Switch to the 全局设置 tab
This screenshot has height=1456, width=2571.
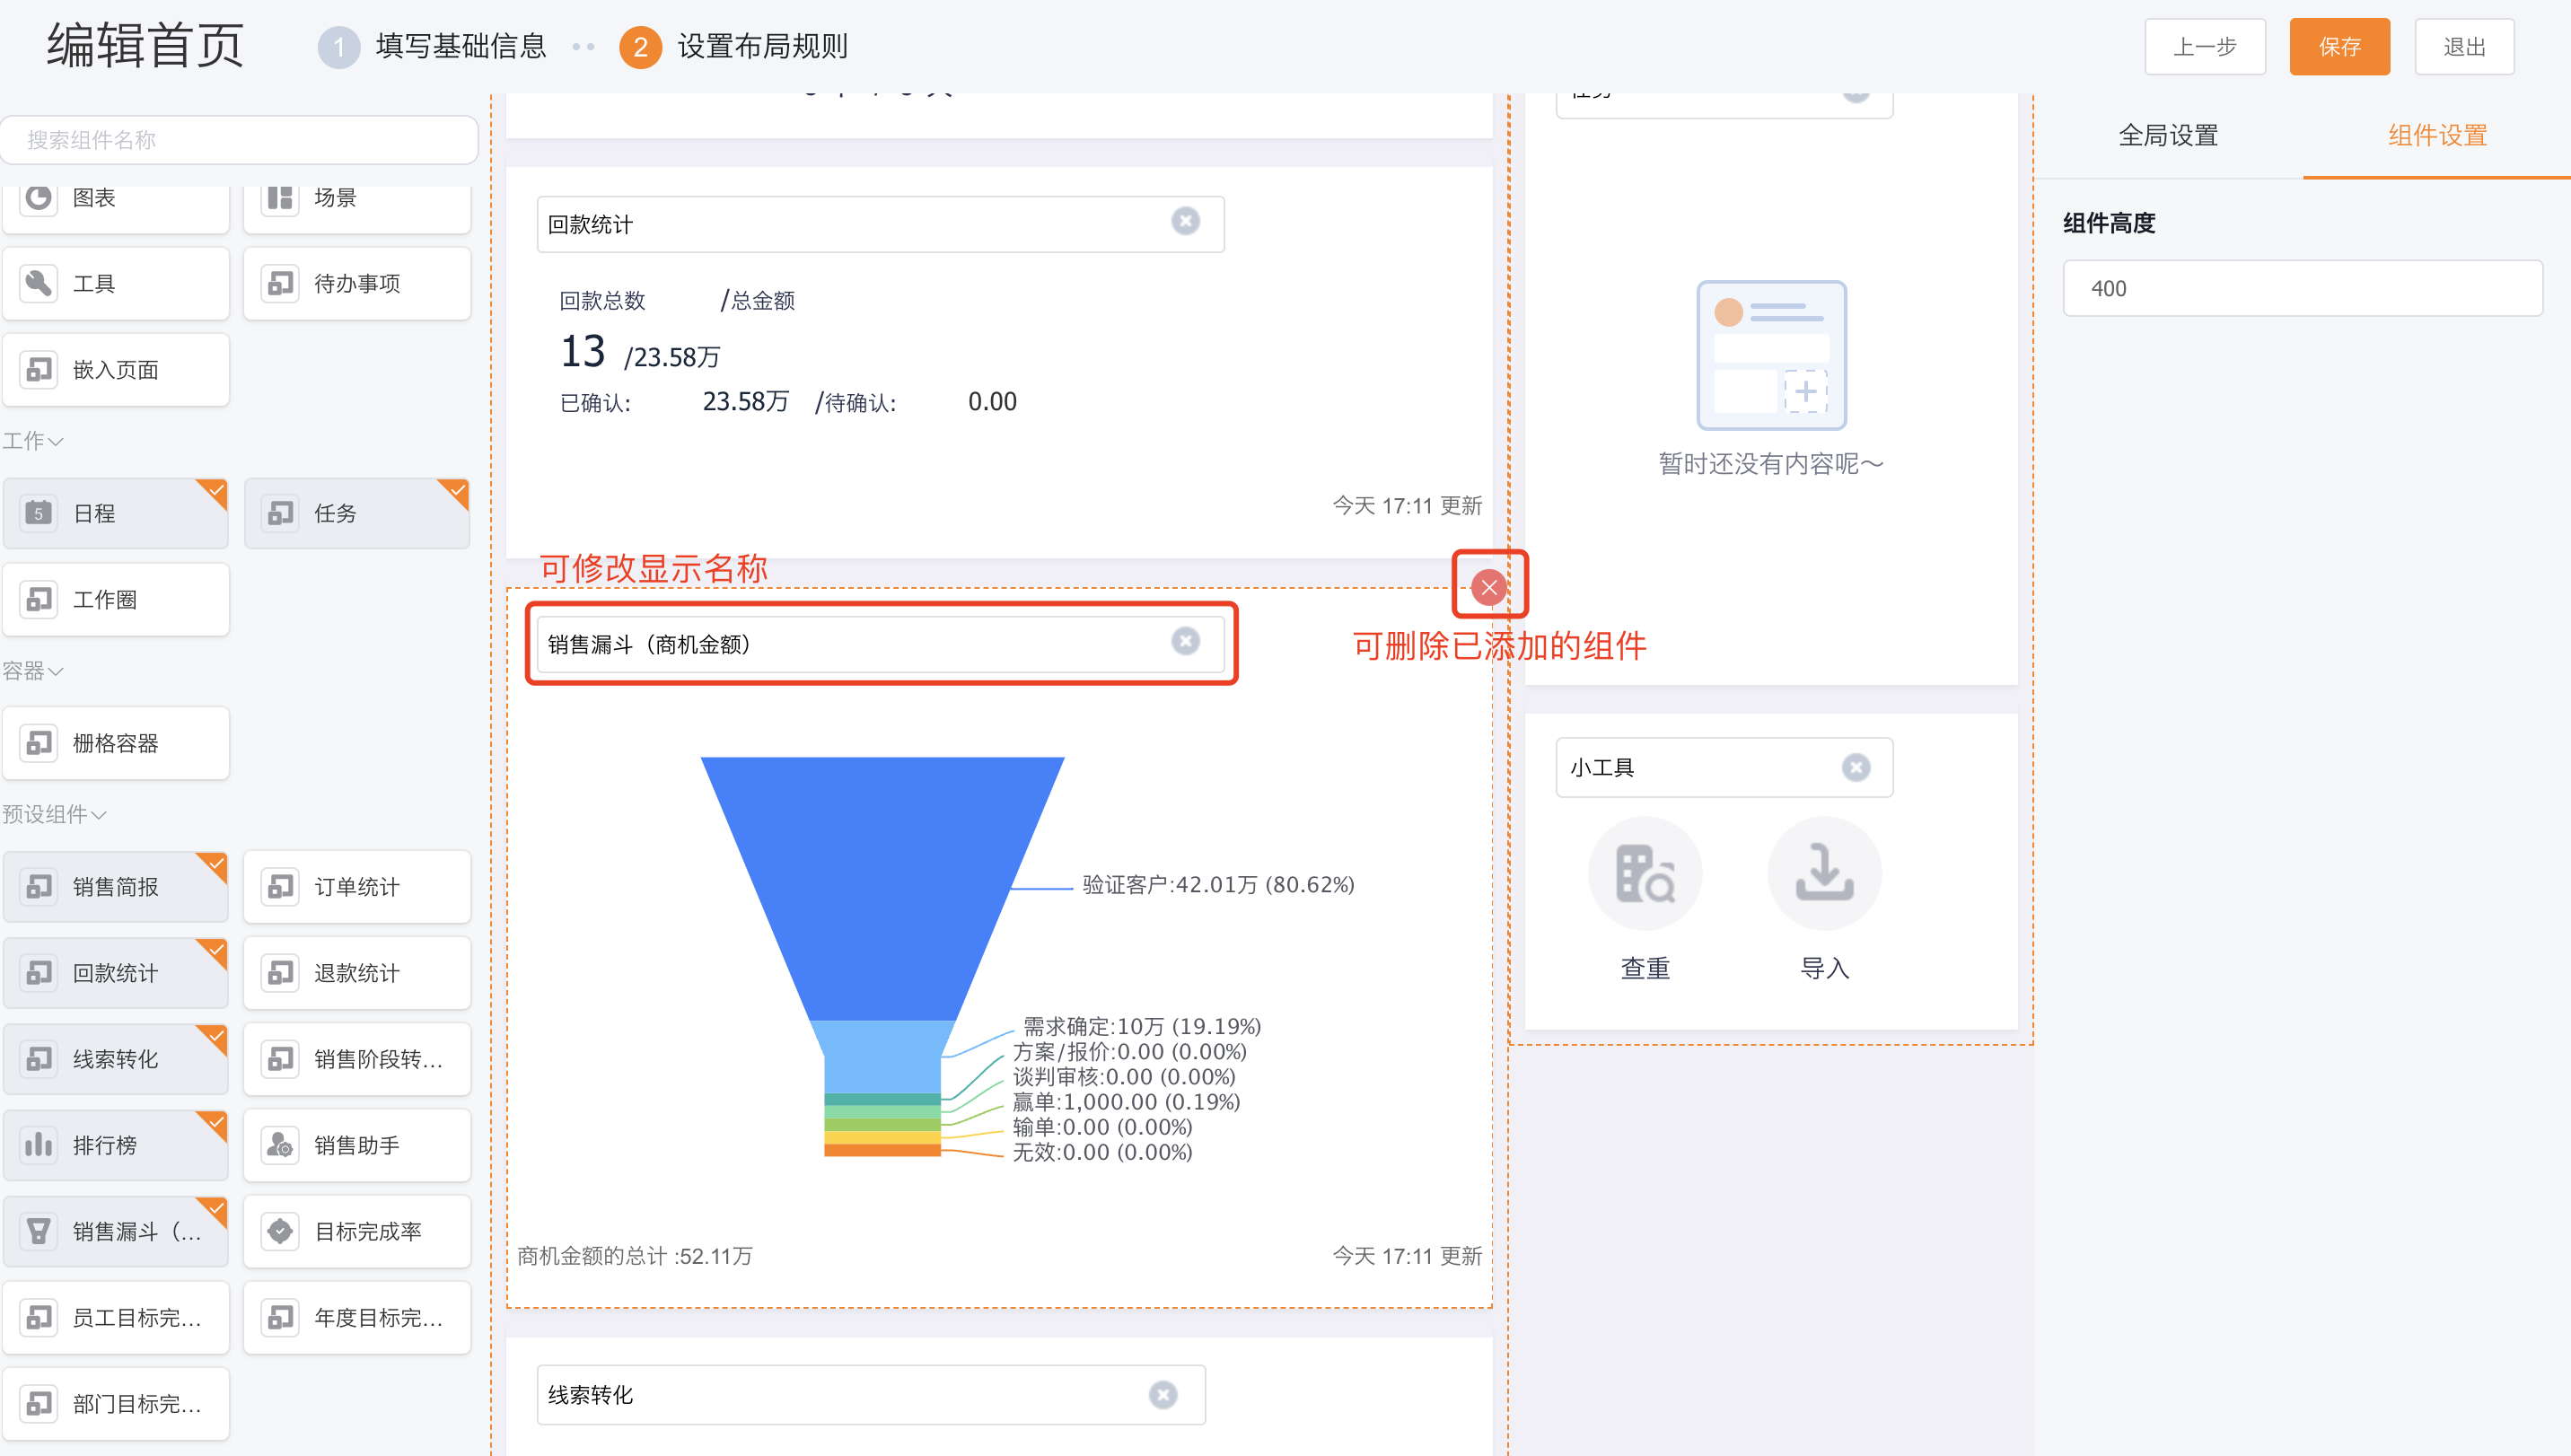tap(2168, 136)
